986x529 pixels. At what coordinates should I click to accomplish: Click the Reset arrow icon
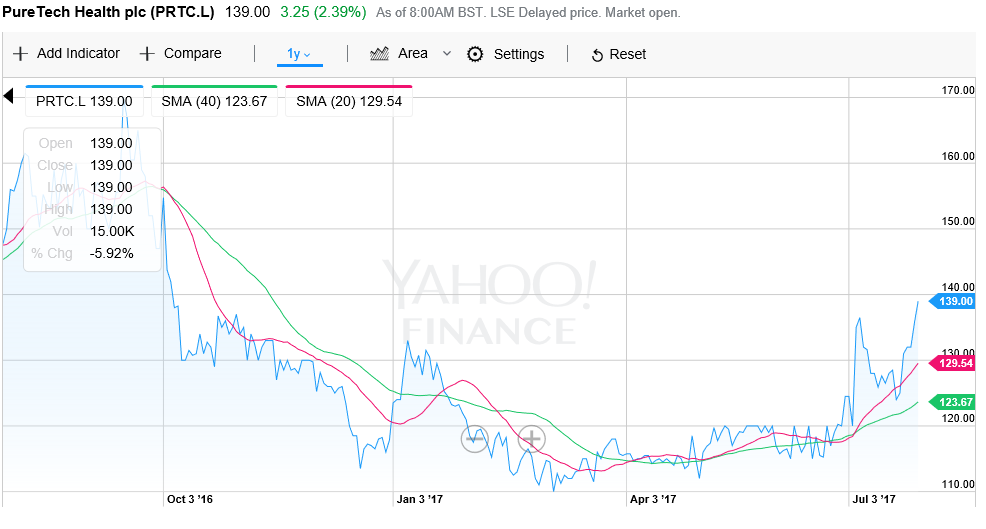[x=597, y=55]
